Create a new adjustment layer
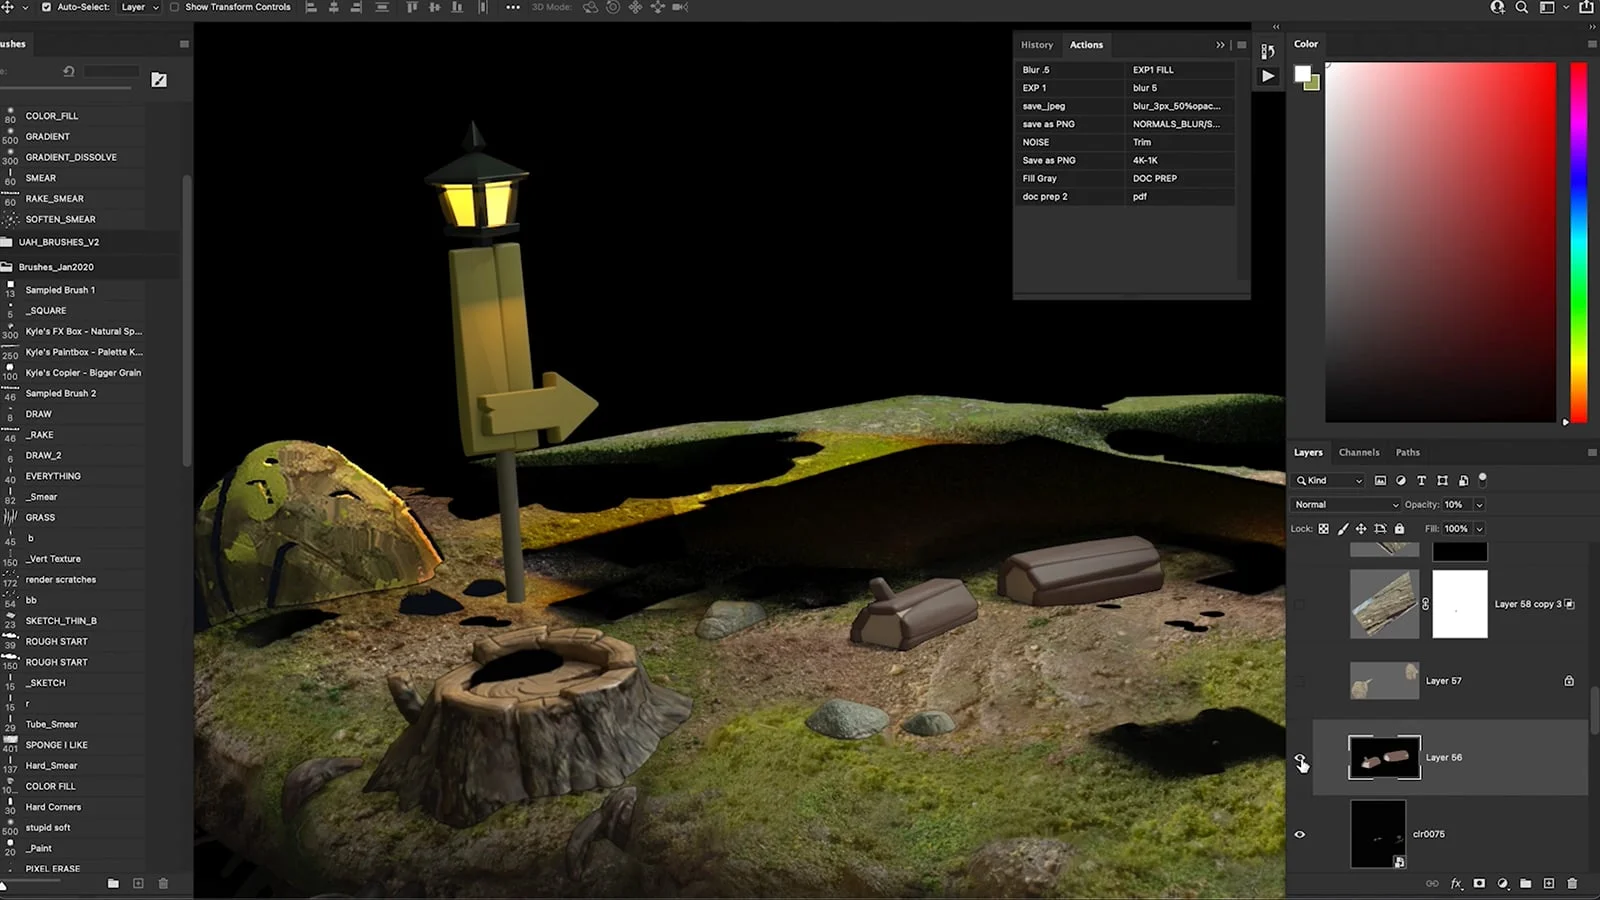The width and height of the screenshot is (1600, 900). pos(1502,883)
